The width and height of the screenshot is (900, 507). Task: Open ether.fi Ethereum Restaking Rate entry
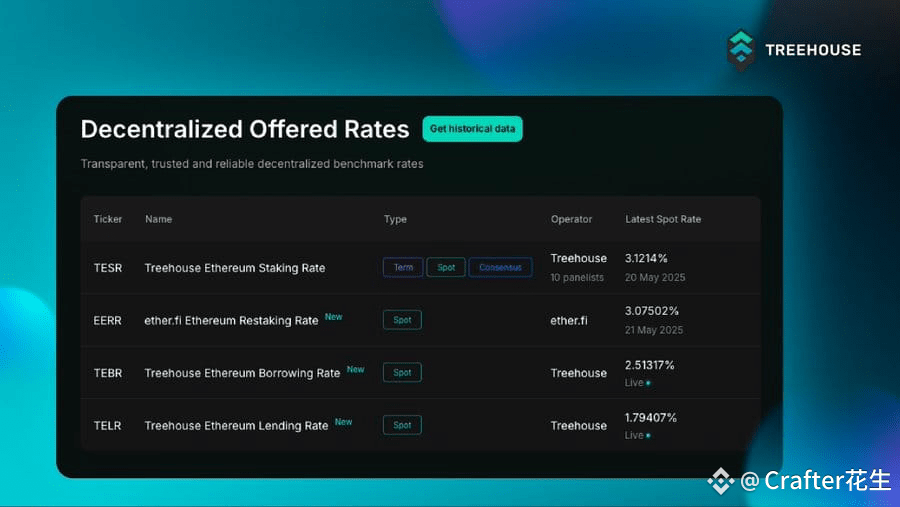(231, 320)
